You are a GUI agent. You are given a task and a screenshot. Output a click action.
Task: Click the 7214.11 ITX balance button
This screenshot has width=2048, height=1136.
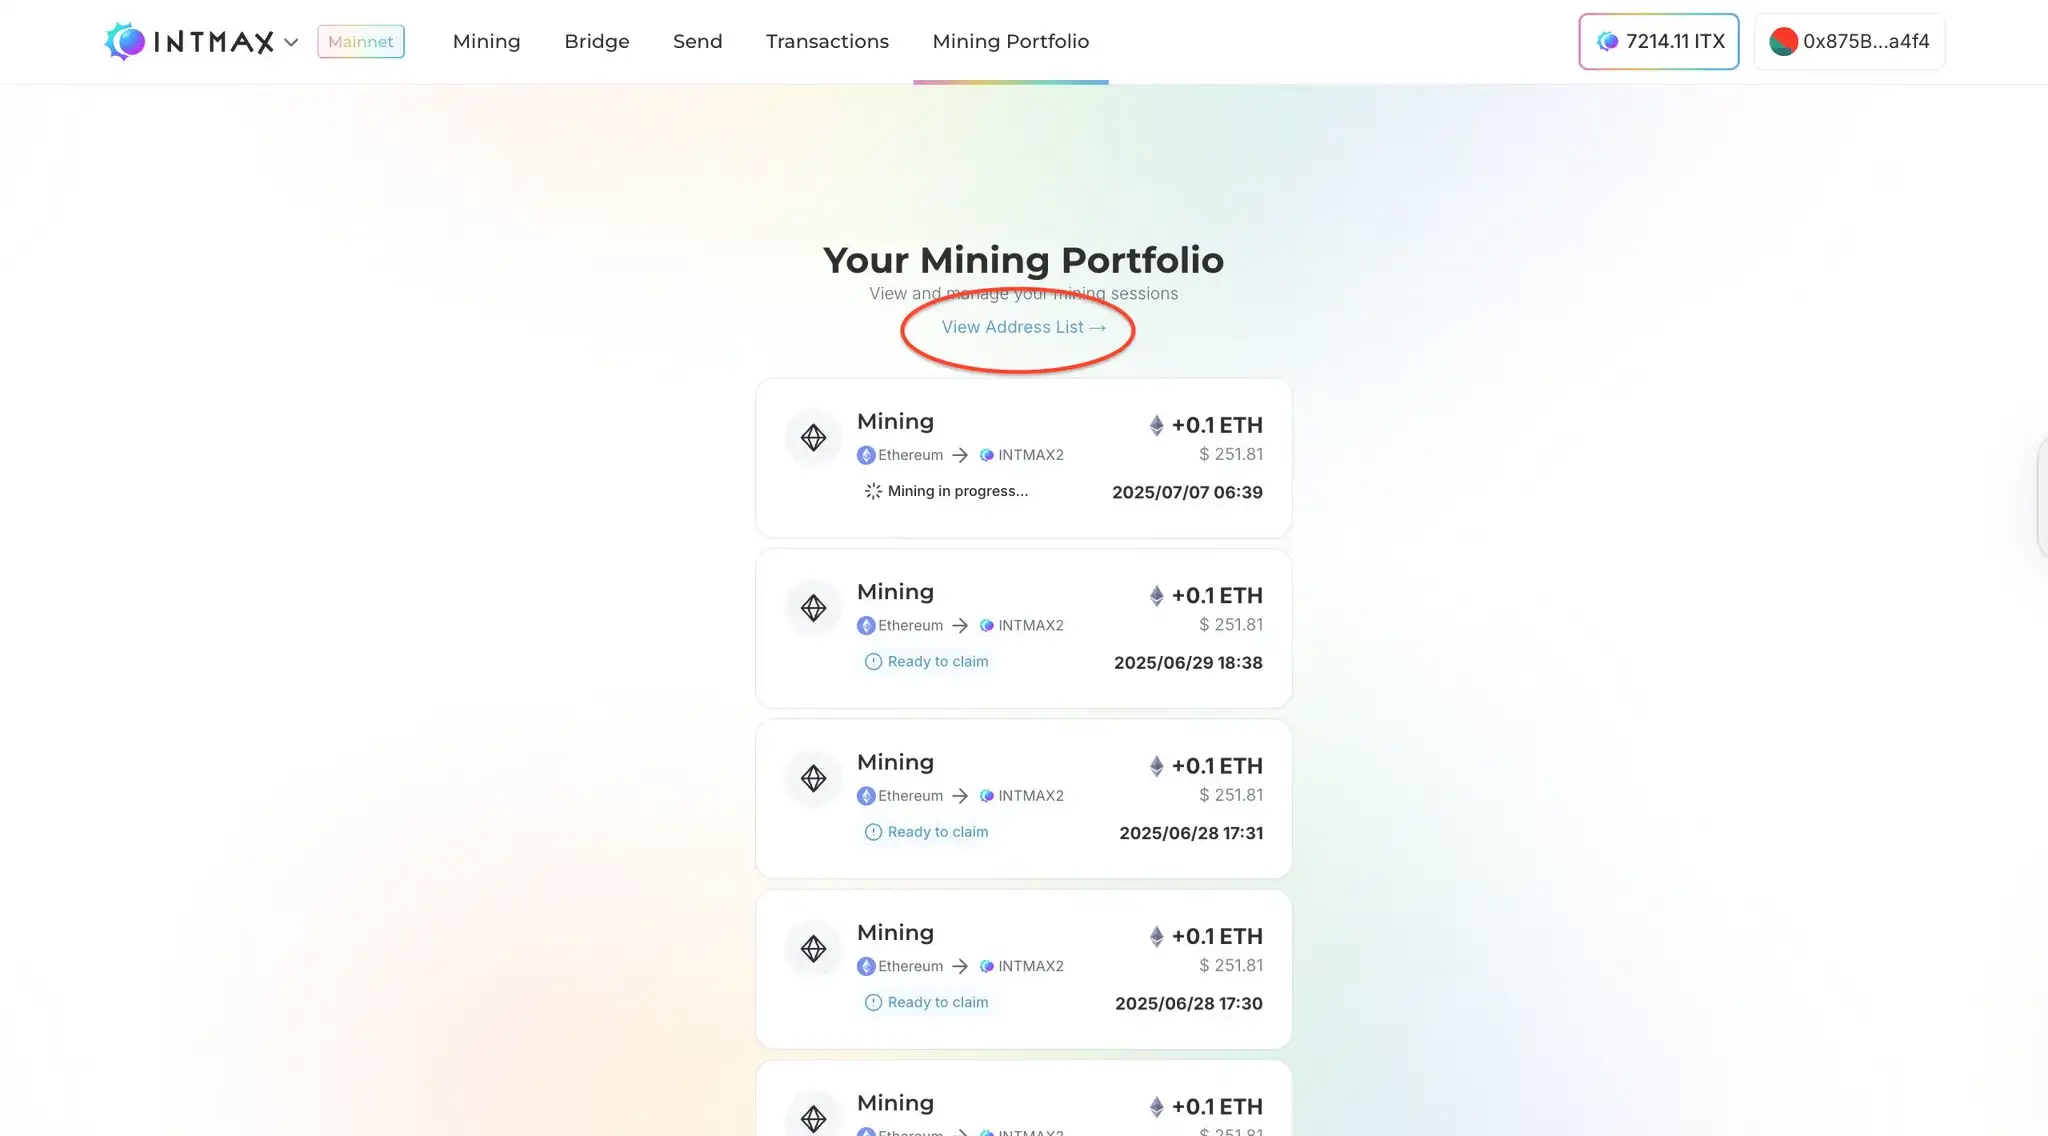click(x=1658, y=41)
